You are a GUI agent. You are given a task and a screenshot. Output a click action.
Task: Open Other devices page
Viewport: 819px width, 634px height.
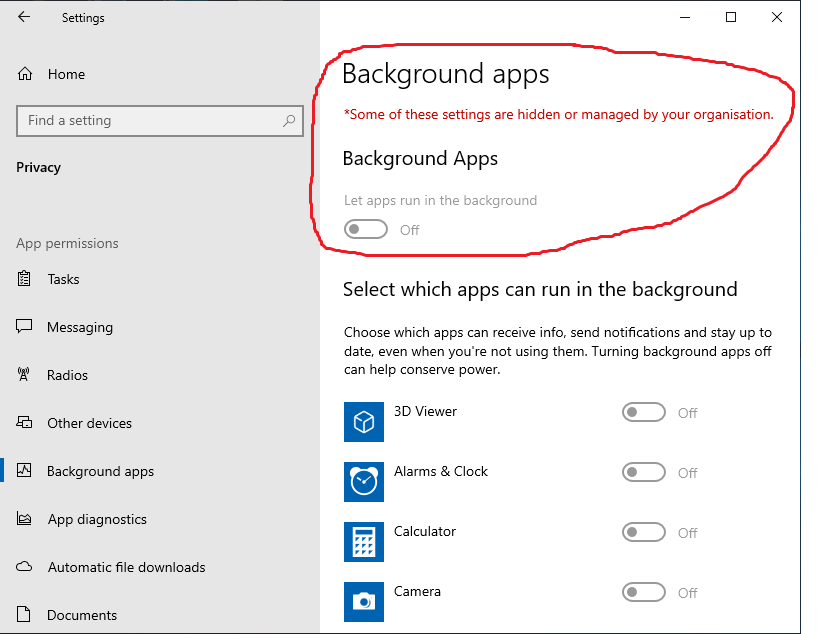tap(89, 423)
